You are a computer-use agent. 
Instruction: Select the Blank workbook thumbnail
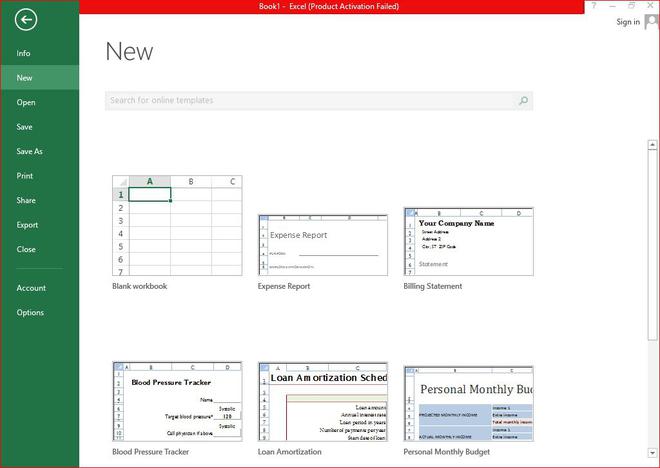click(177, 226)
